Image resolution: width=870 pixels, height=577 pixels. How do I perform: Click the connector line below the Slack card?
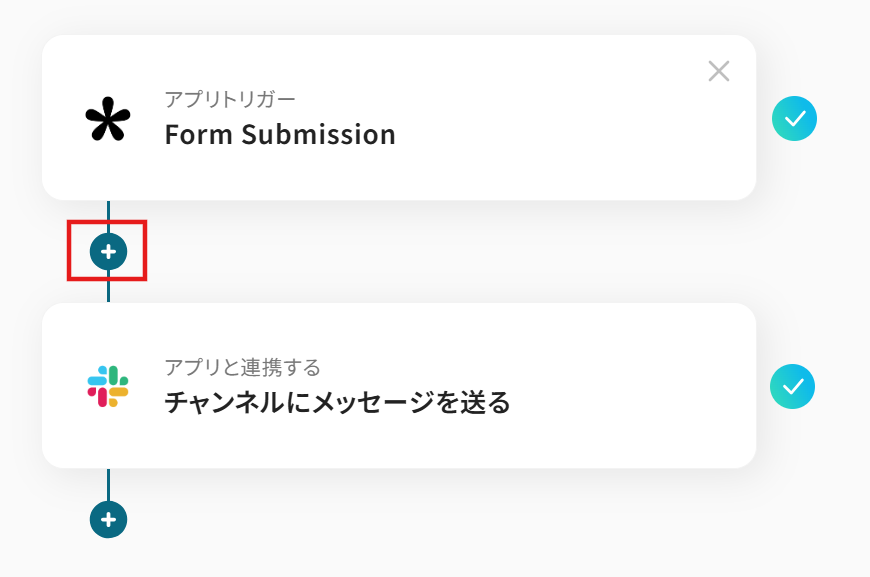[x=108, y=485]
